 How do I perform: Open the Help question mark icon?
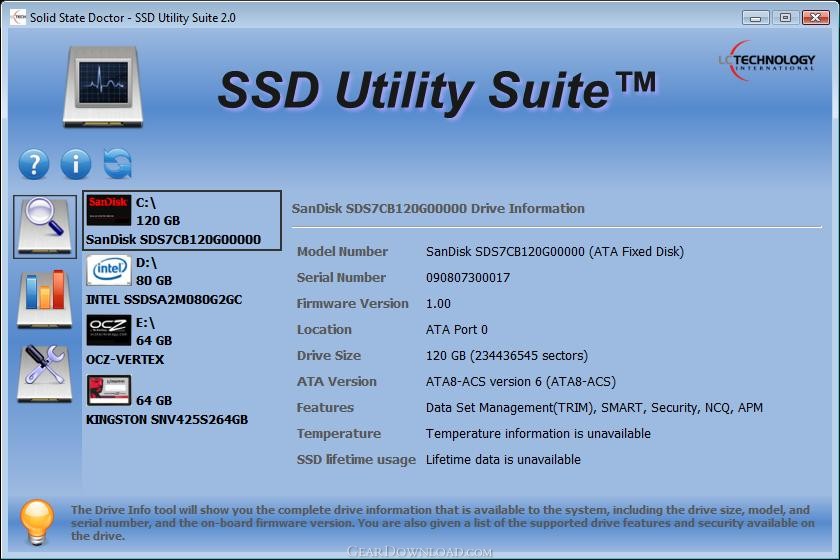click(x=34, y=164)
